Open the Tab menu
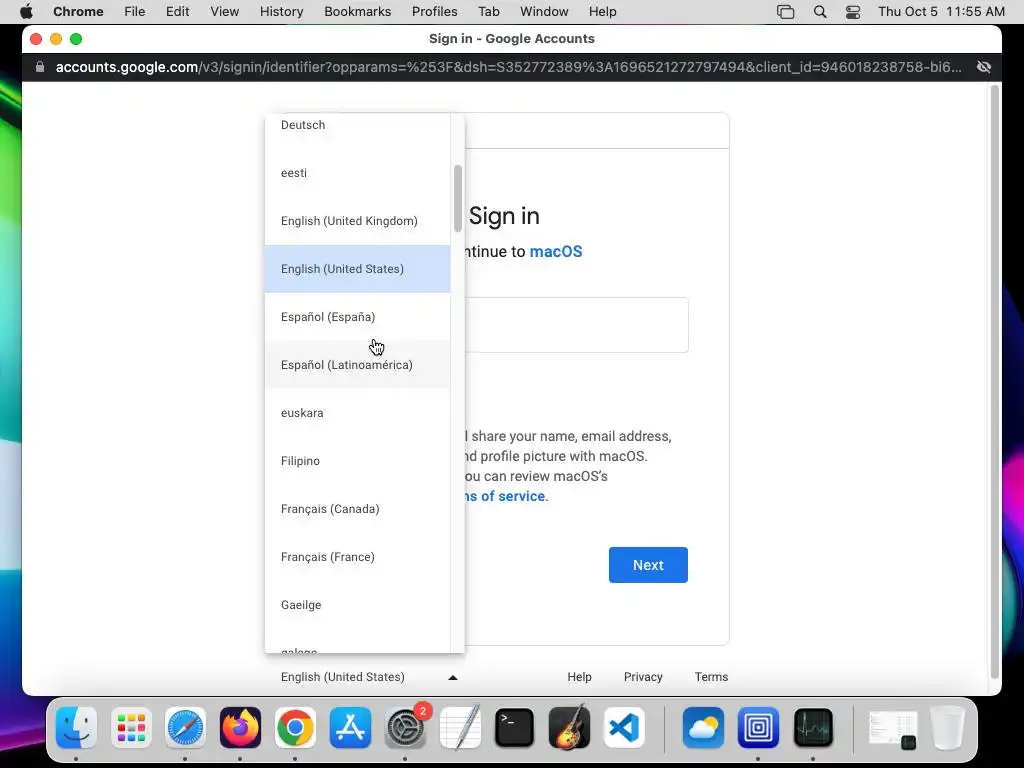The image size is (1024, 768). click(488, 12)
